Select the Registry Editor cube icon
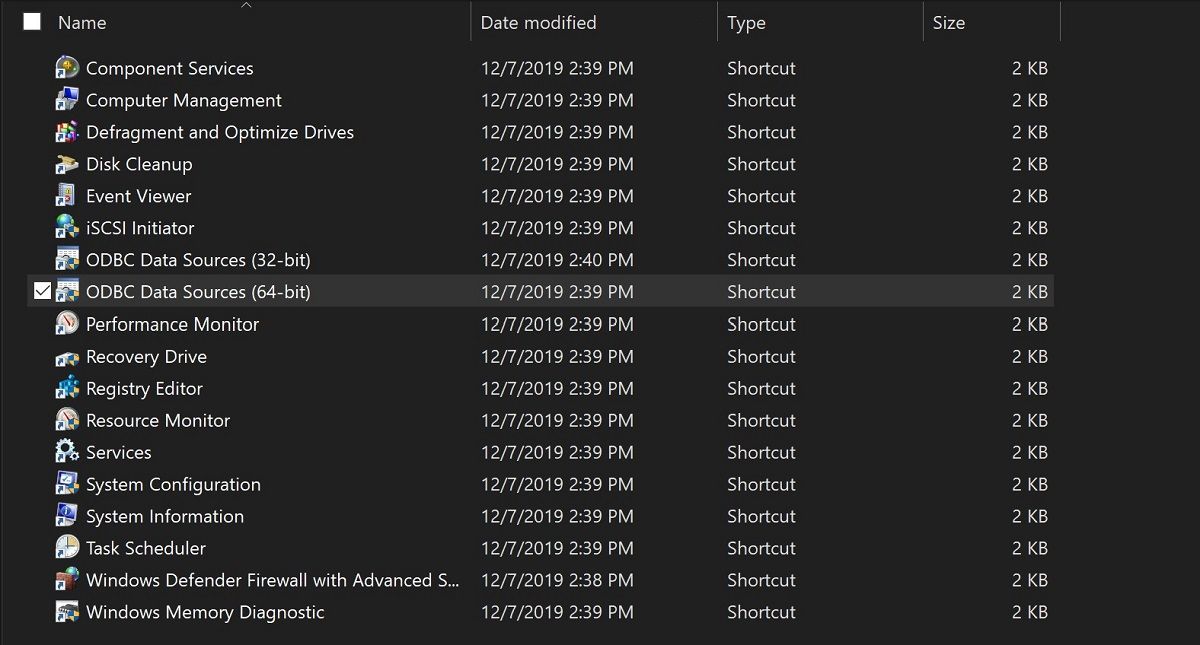The image size is (1200, 645). click(67, 388)
